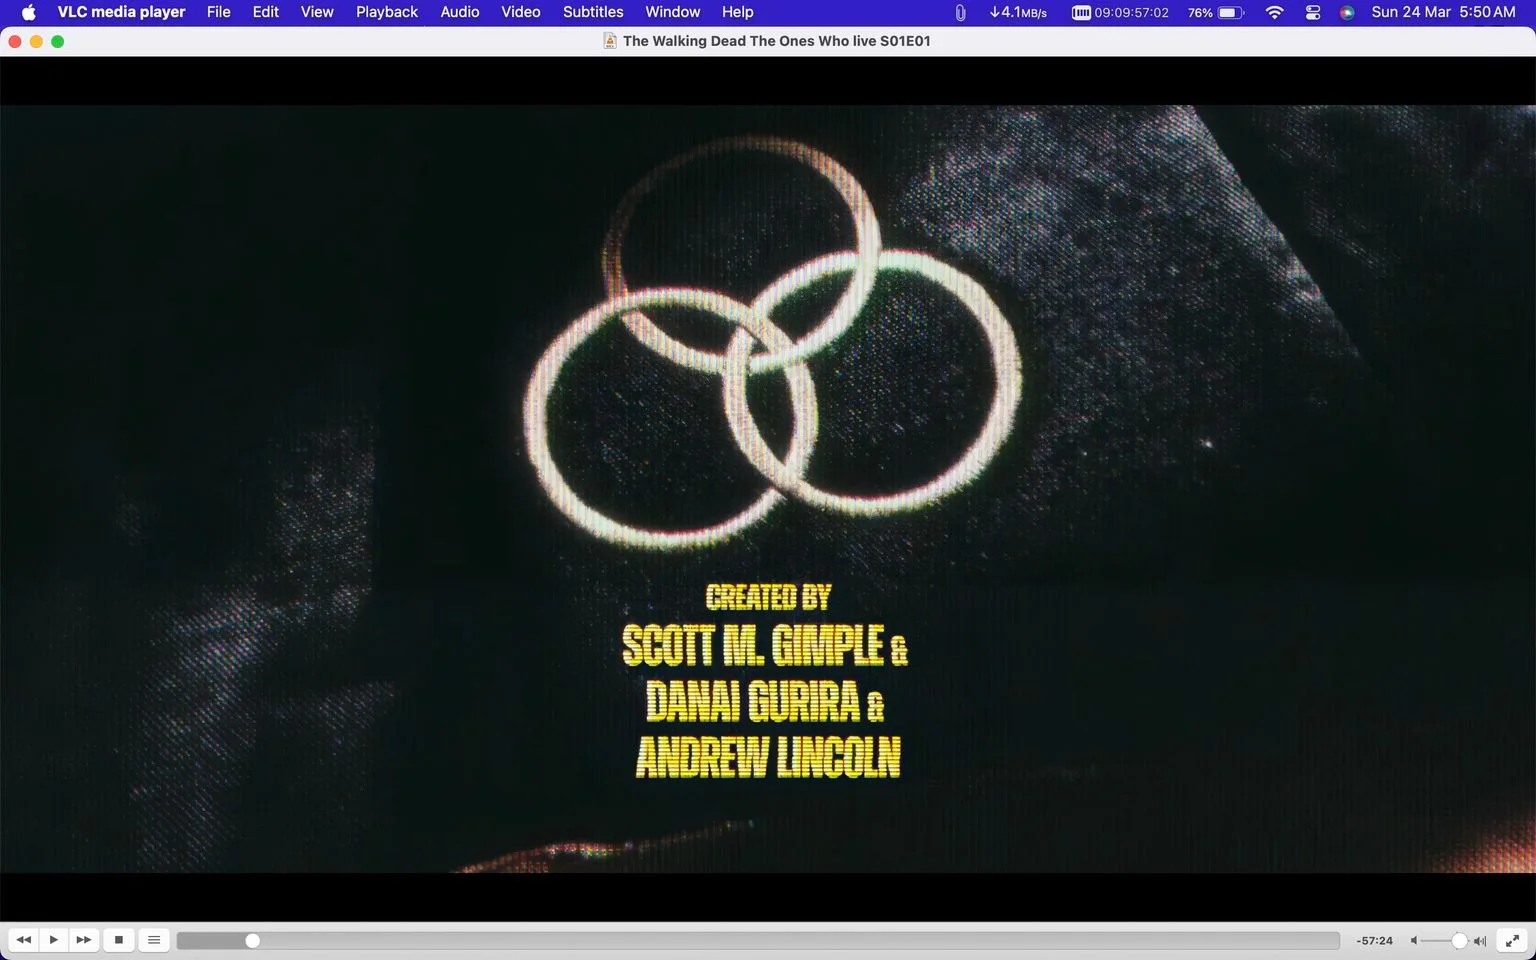Show the playlist using the list icon
This screenshot has height=960, width=1536.
click(154, 940)
